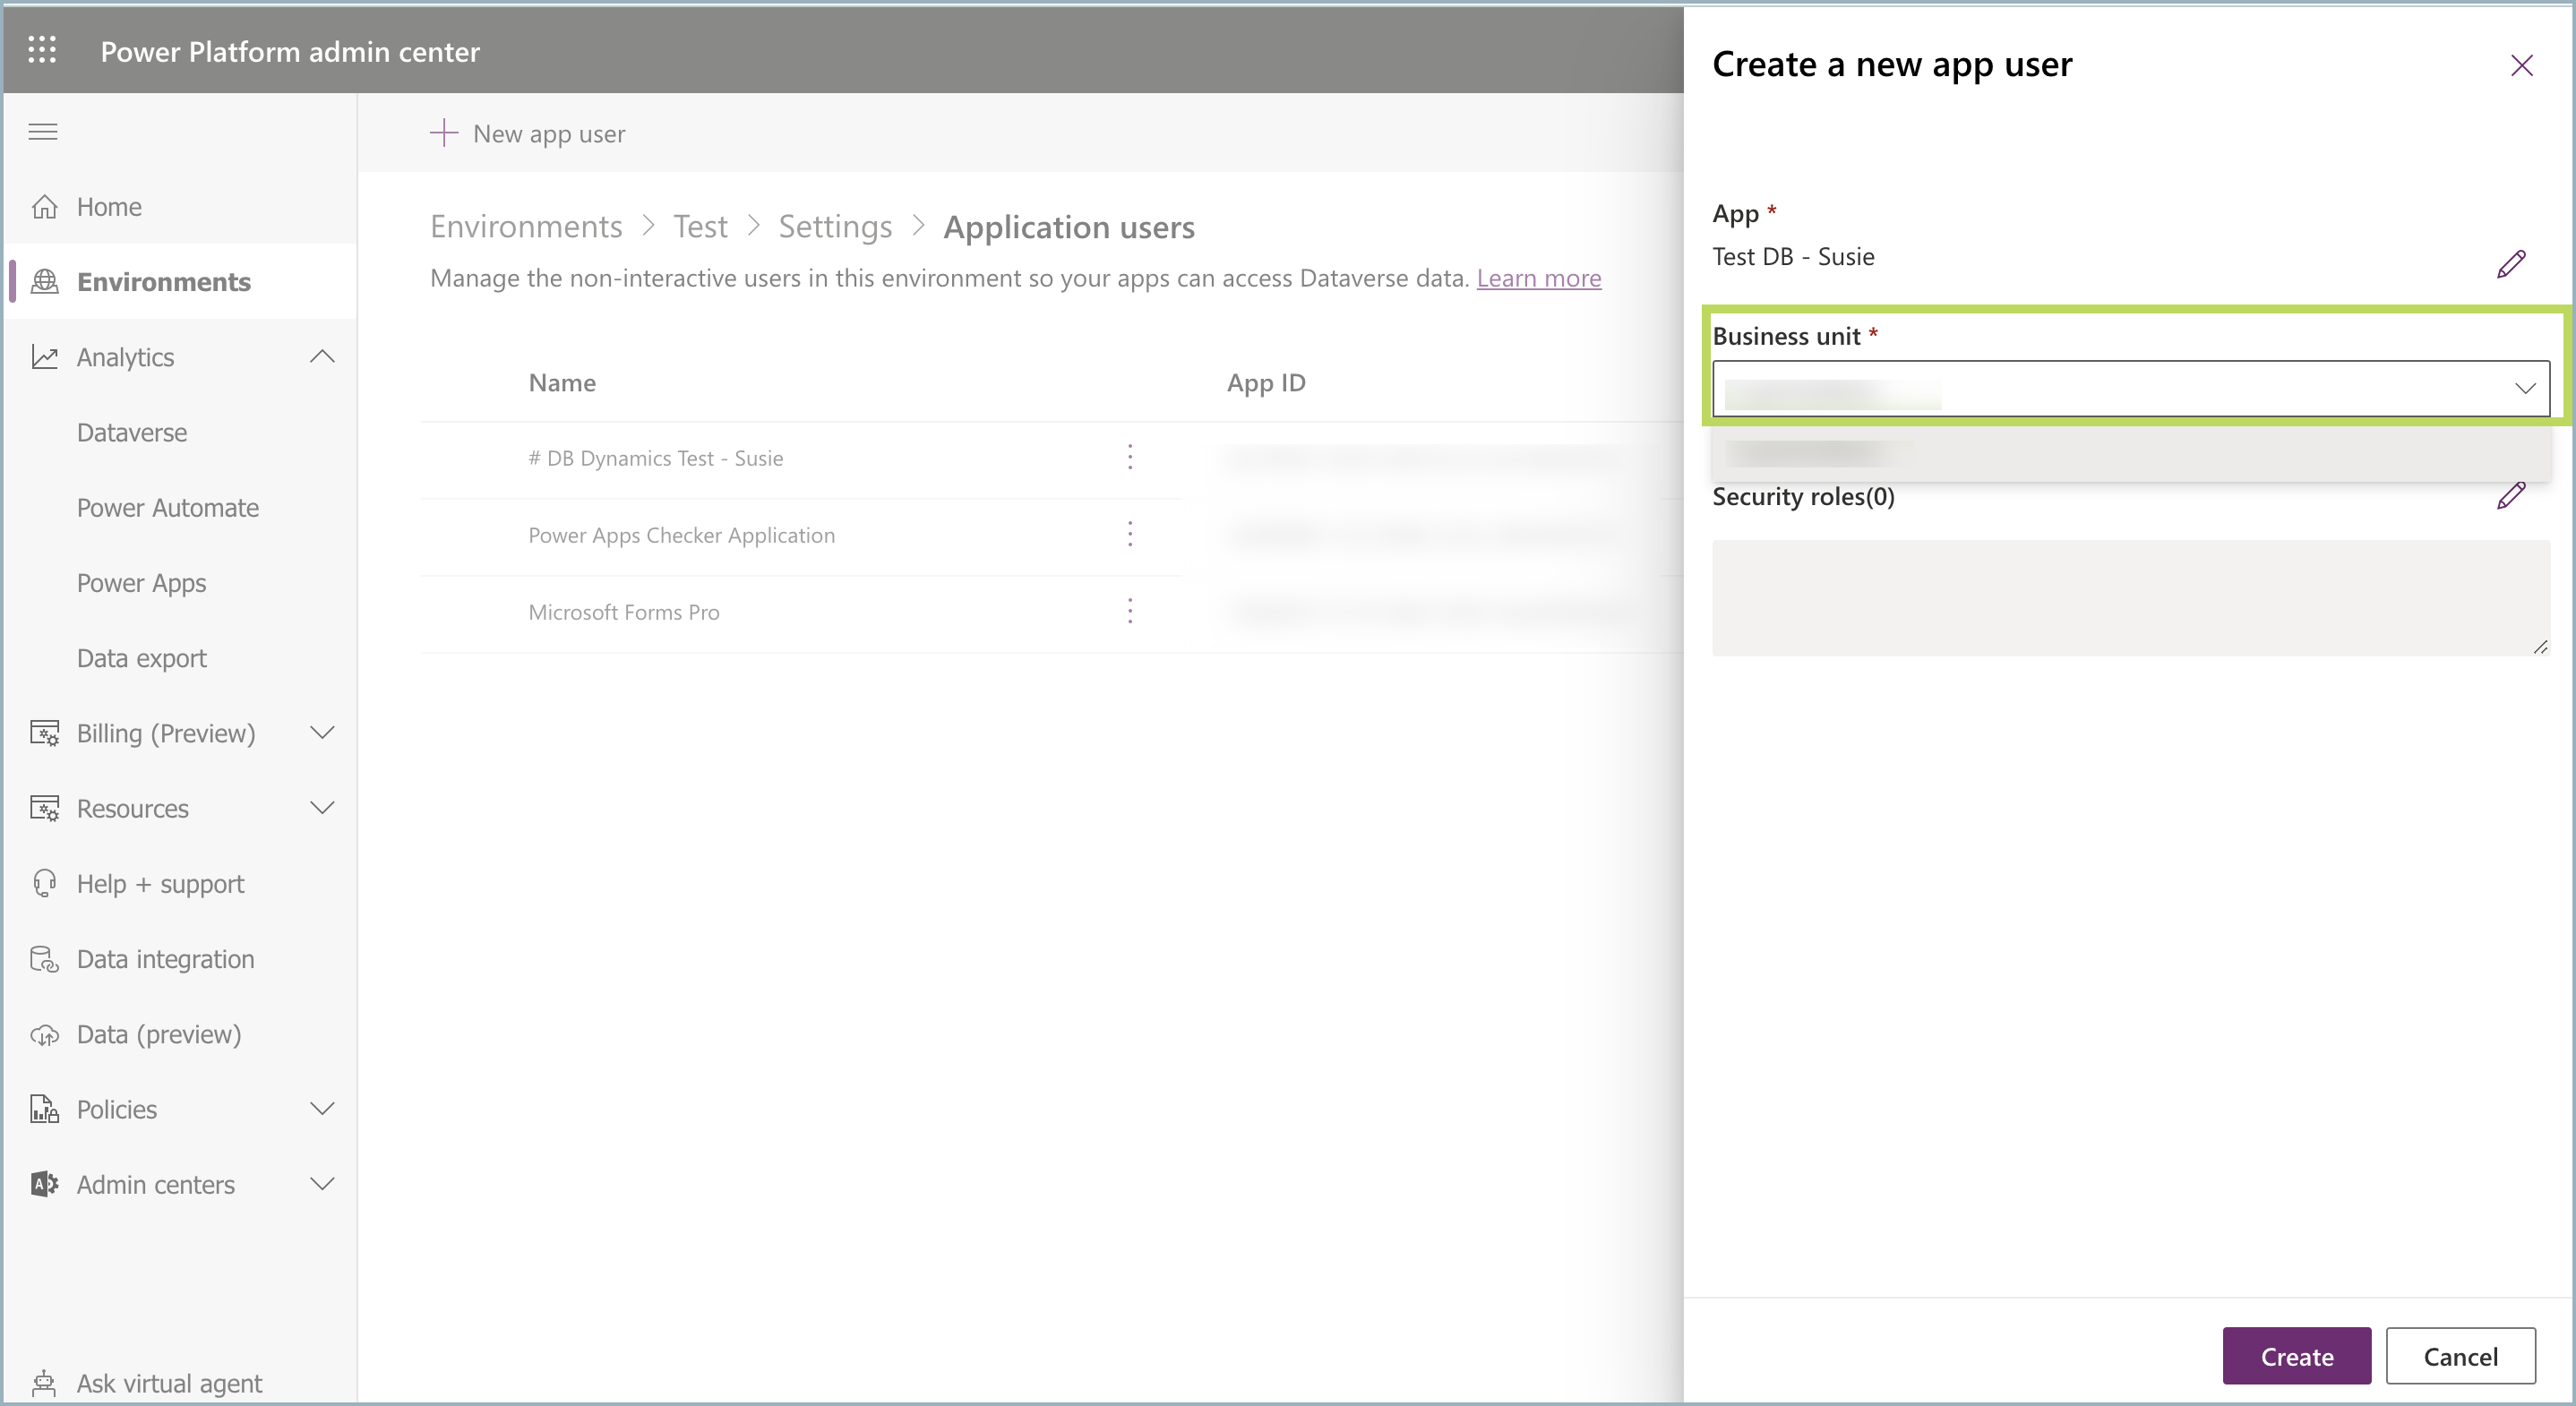Navigate to Environments breadcrumb
The height and width of the screenshot is (1406, 2576).
[x=526, y=227]
